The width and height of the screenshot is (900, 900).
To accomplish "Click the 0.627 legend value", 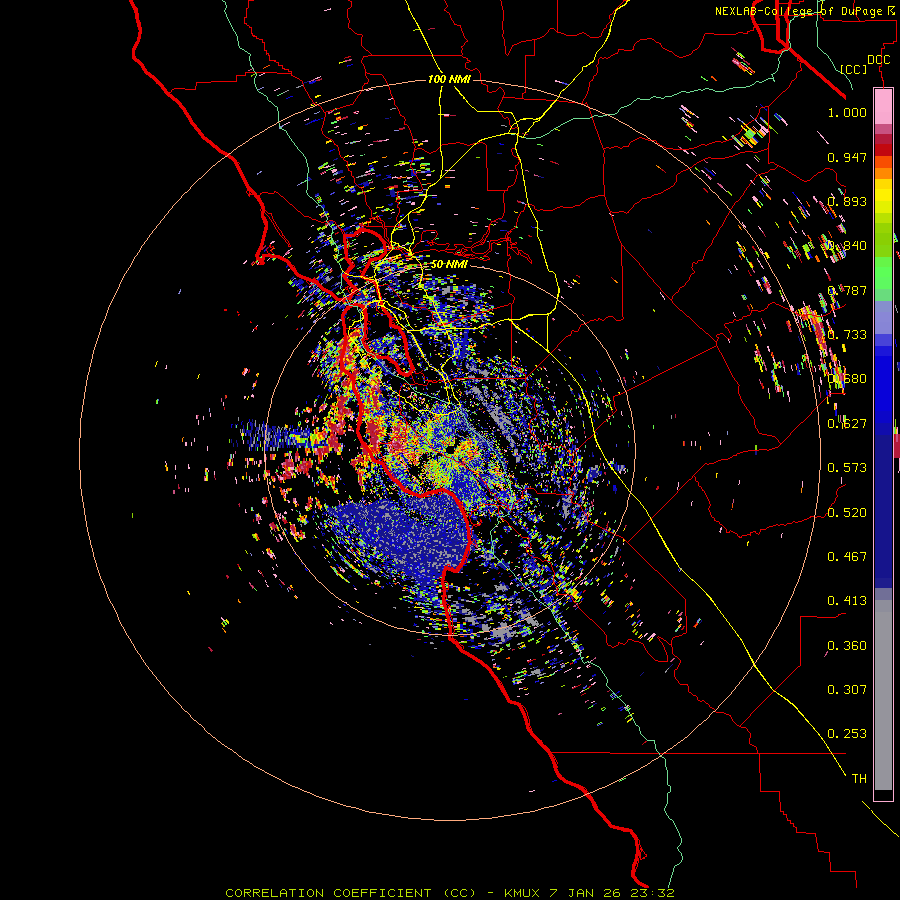I will tap(847, 424).
